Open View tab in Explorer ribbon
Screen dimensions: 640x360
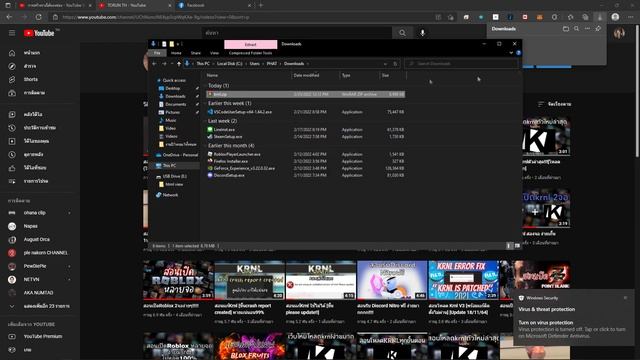pos(214,53)
